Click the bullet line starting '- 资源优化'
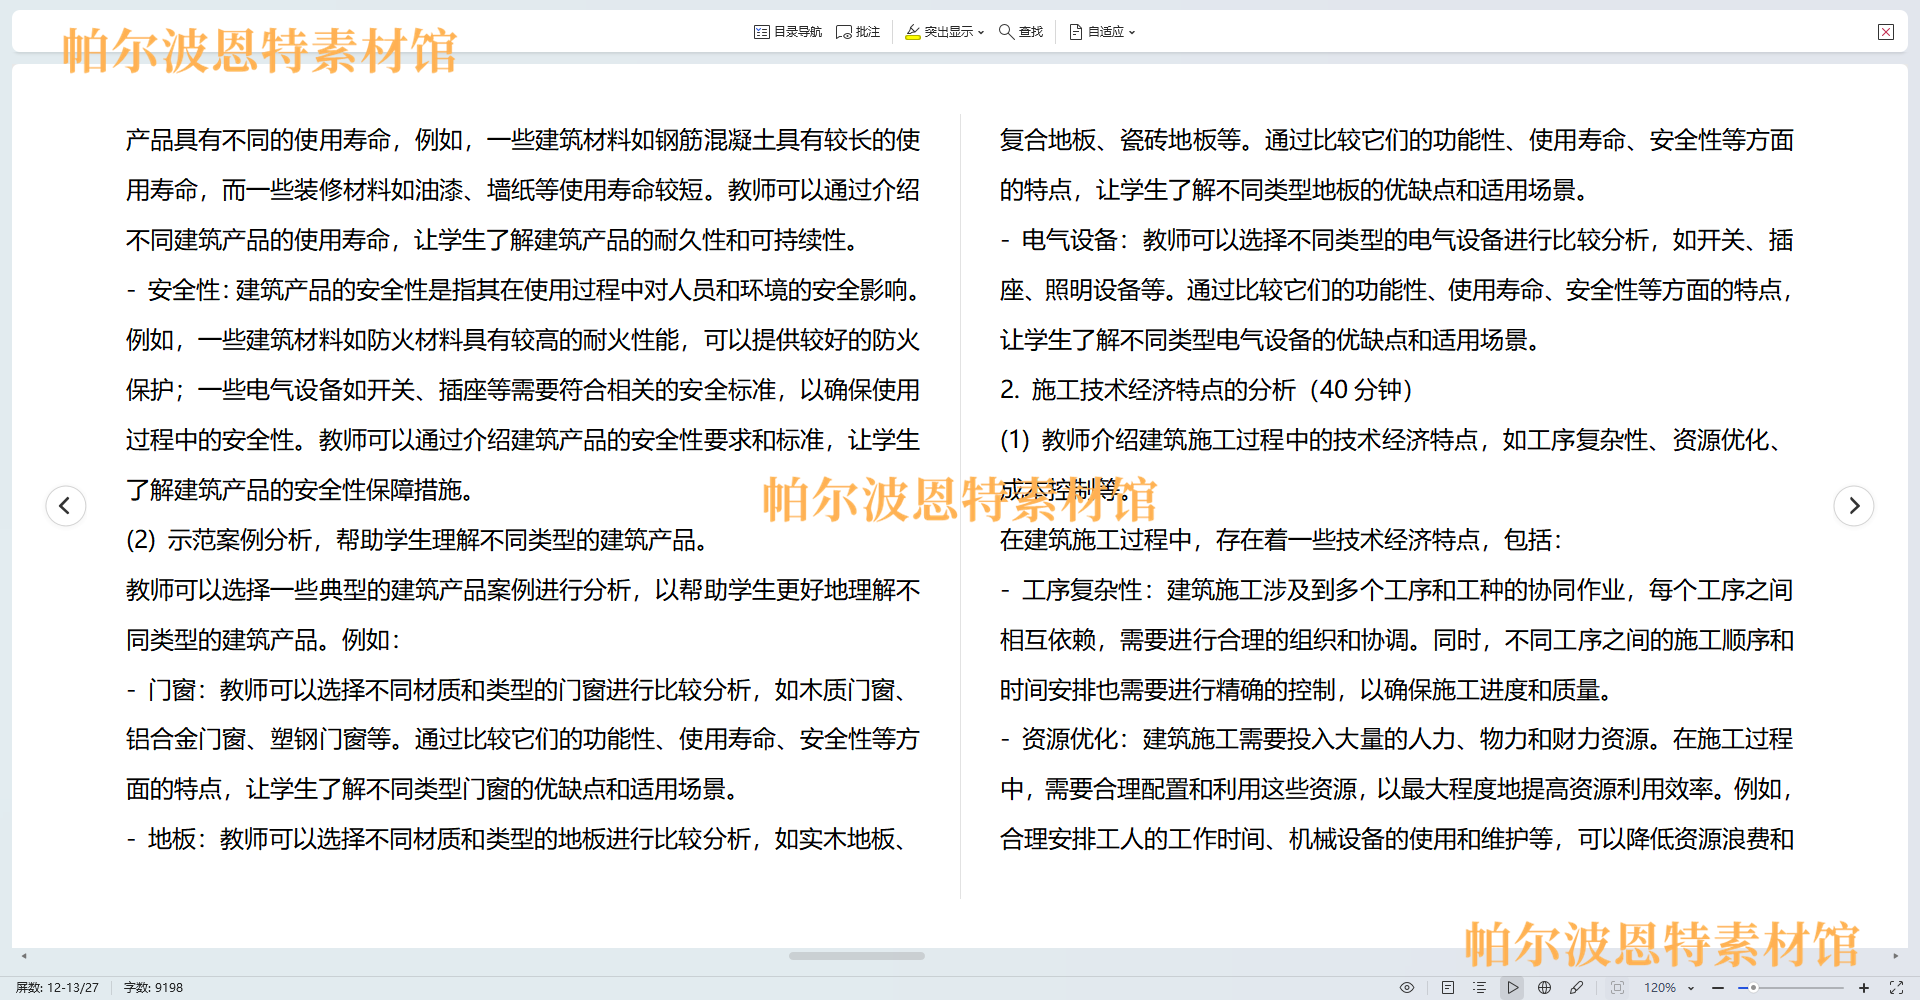1920x1000 pixels. 1397,739
